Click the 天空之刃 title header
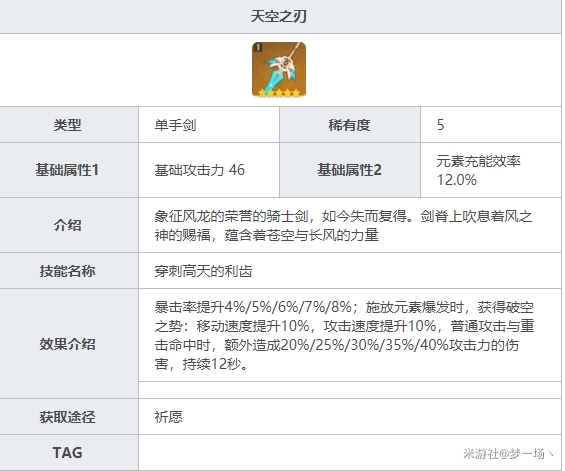565x471 pixels. (279, 17)
